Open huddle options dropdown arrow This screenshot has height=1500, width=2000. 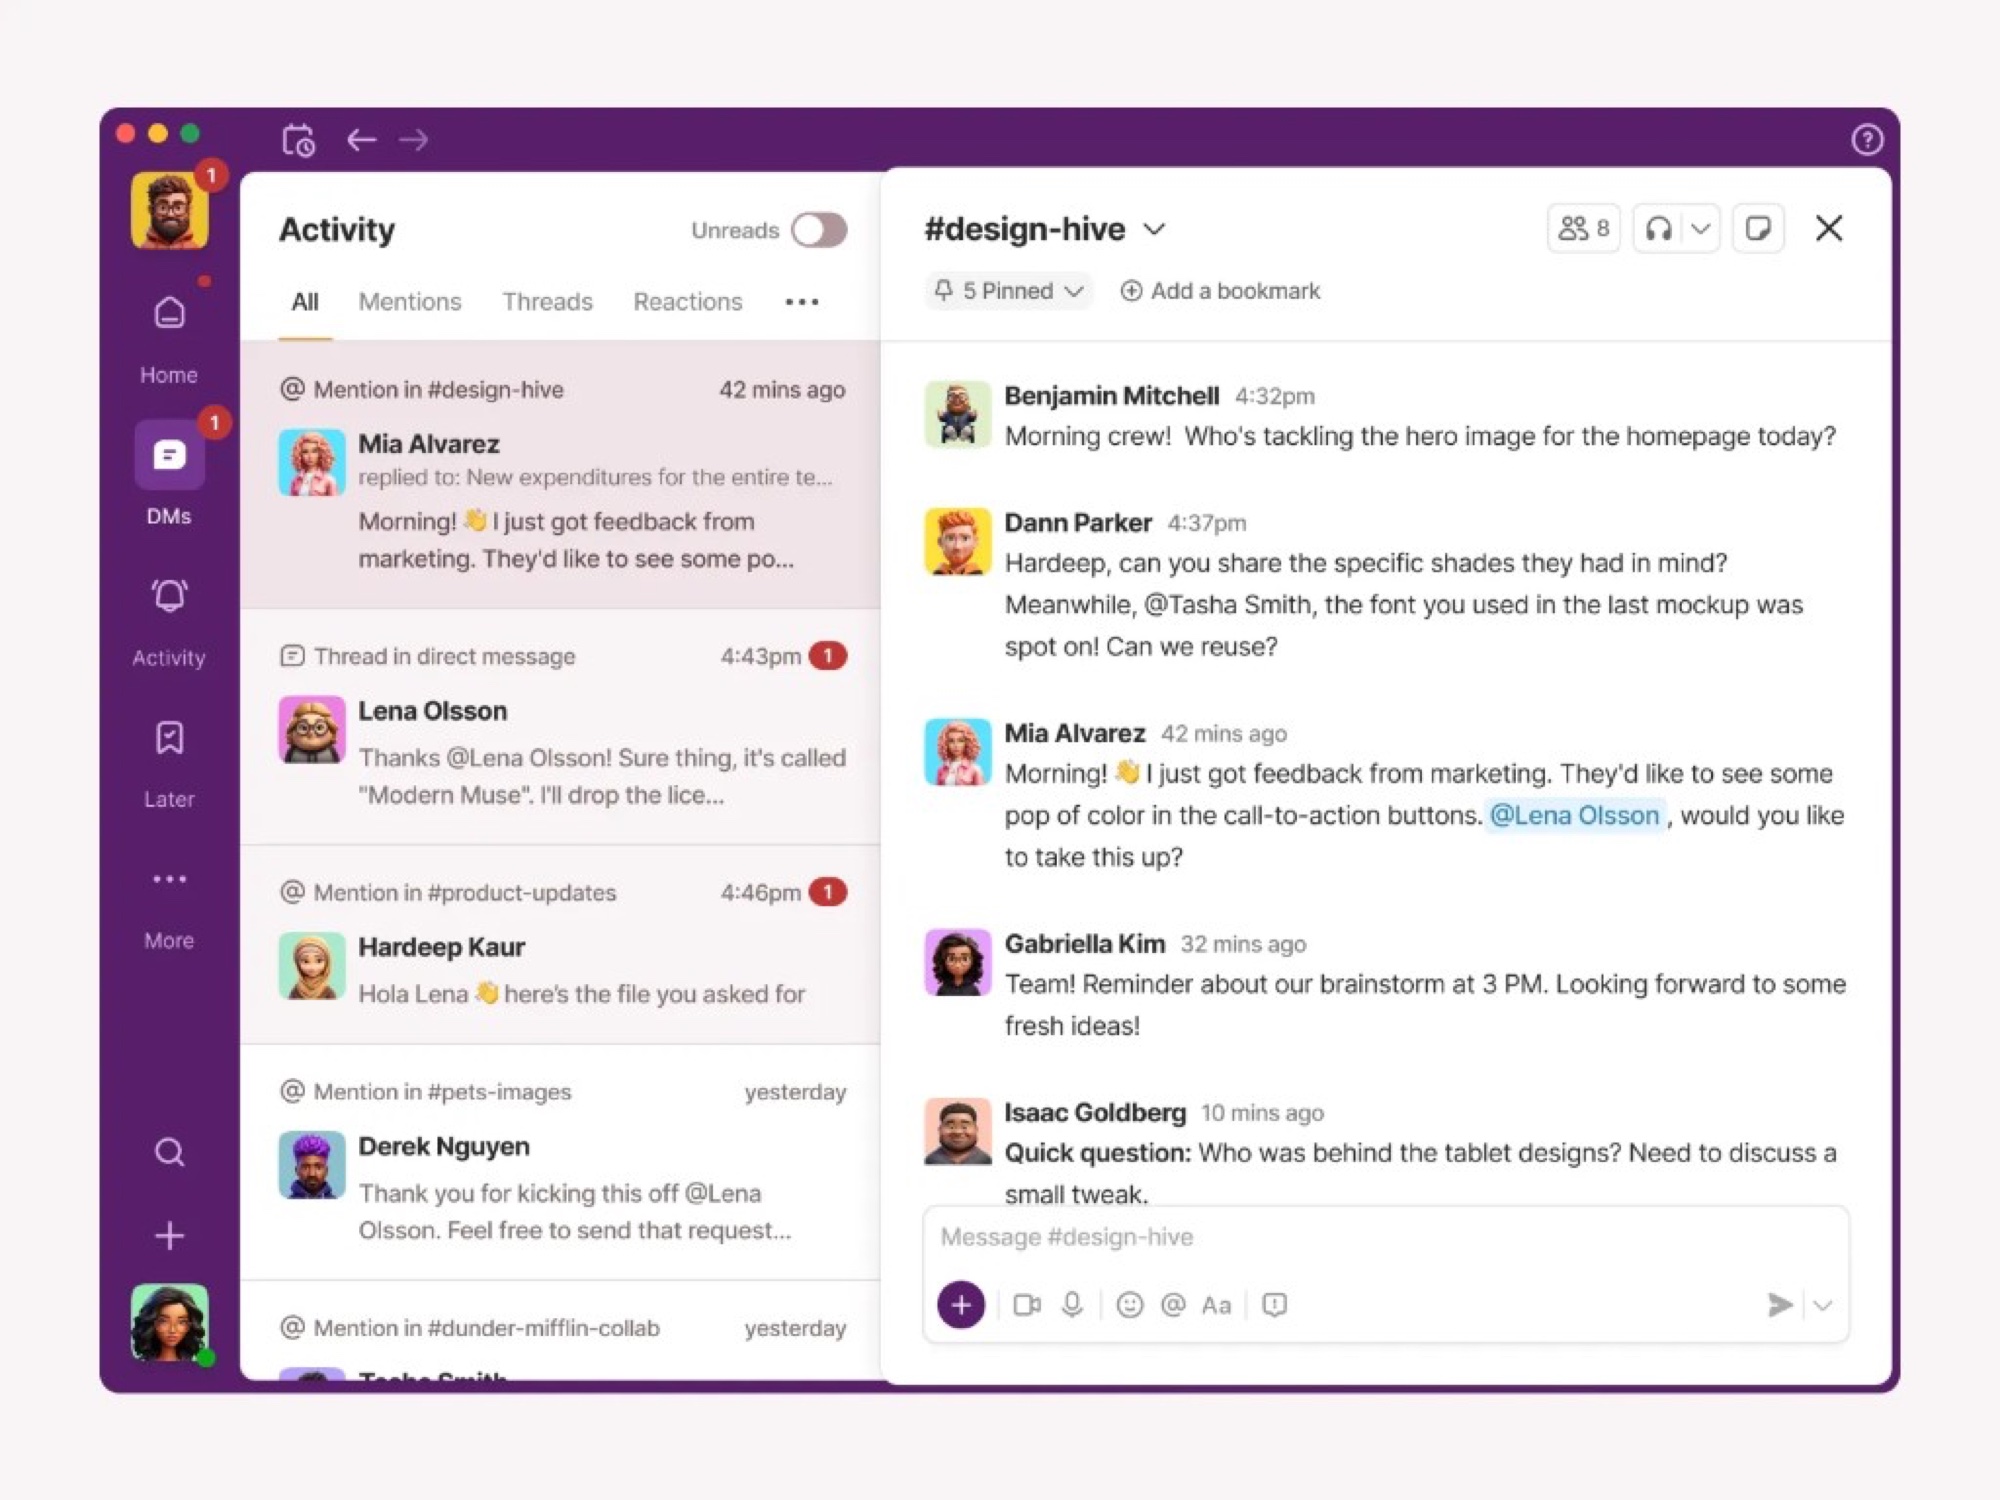point(1700,229)
